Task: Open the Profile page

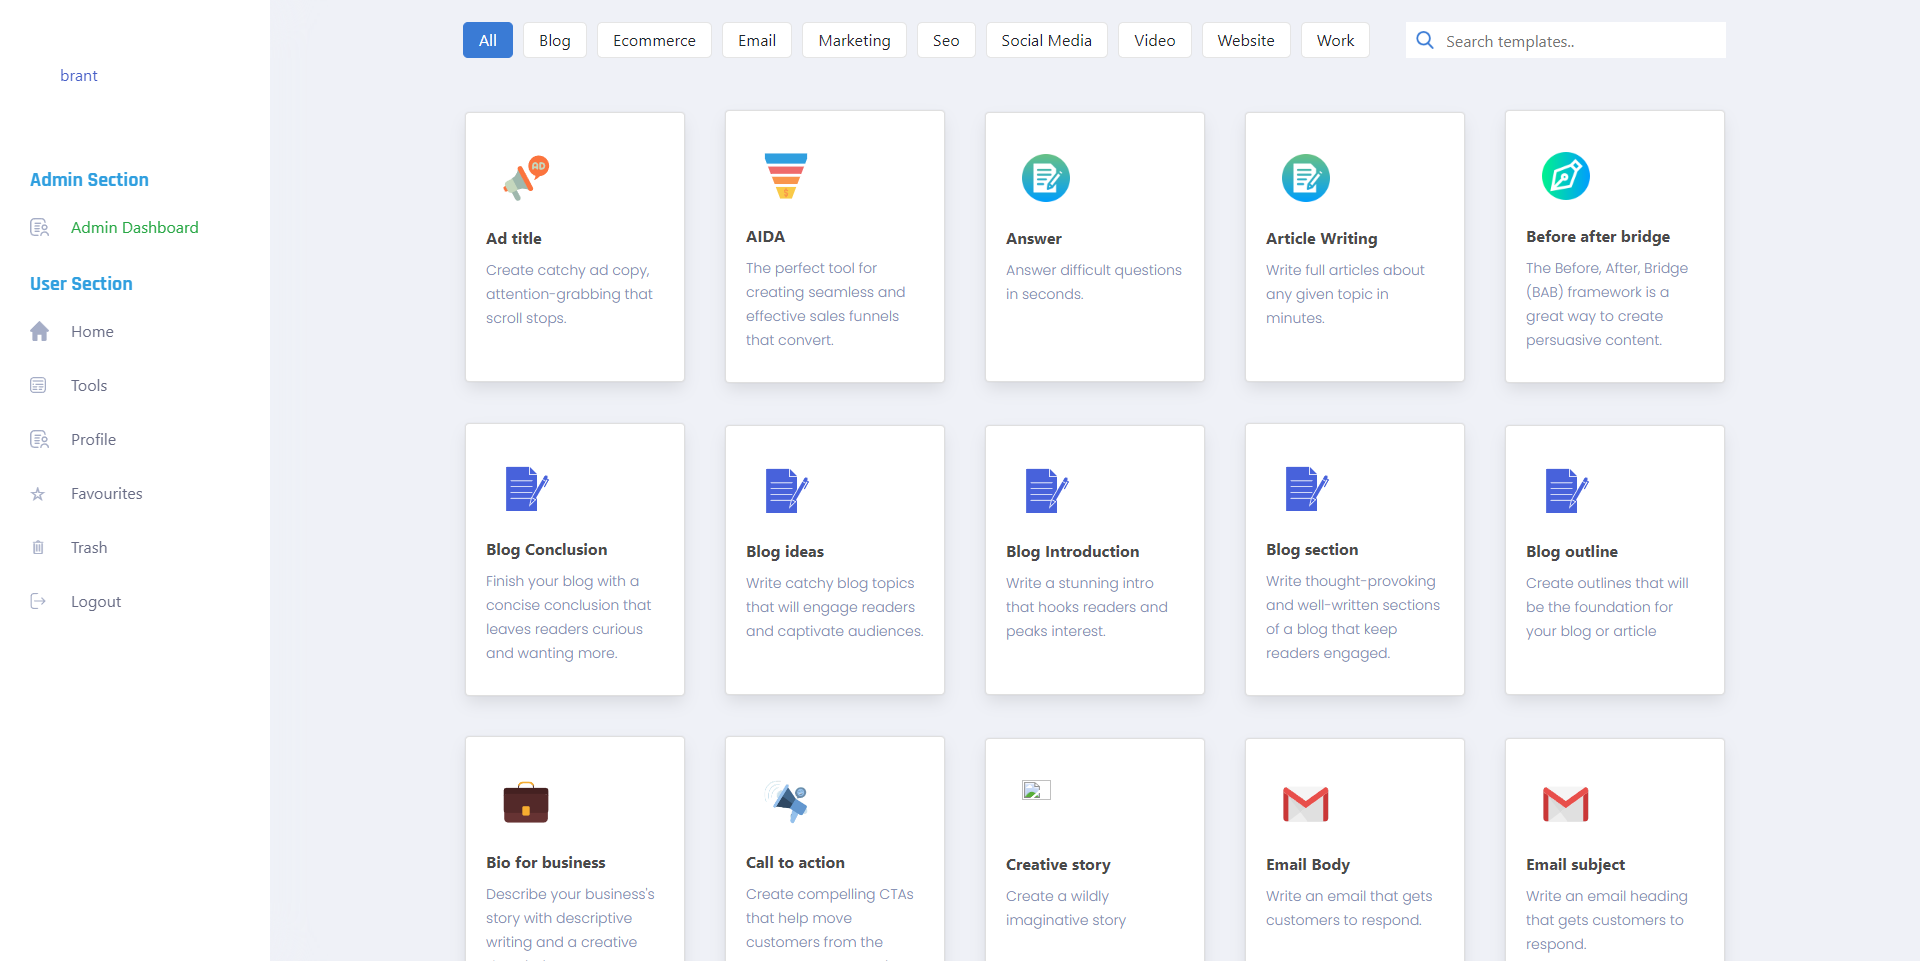Action: point(93,440)
